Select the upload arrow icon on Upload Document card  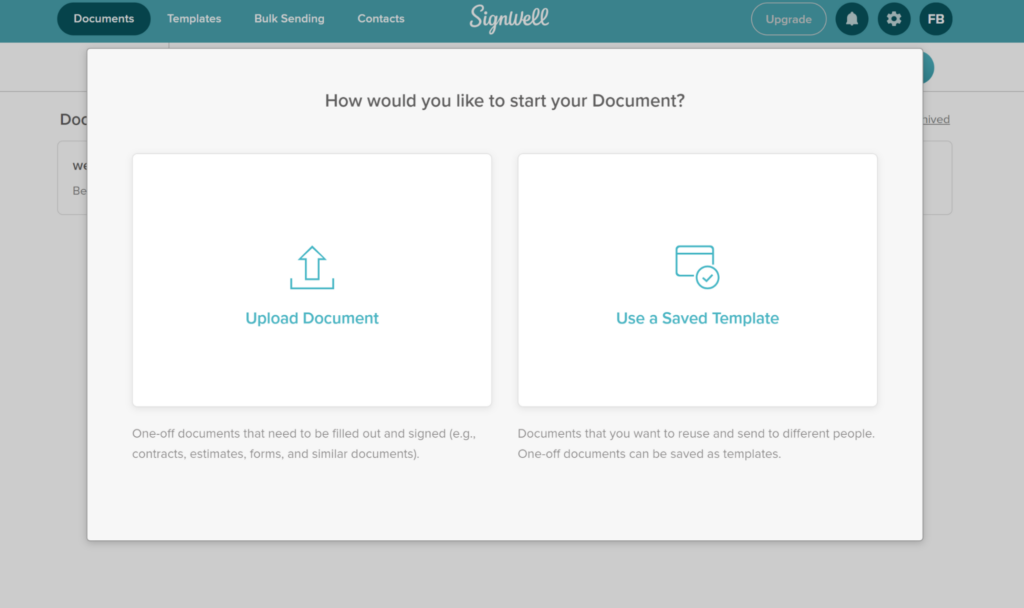tap(311, 265)
